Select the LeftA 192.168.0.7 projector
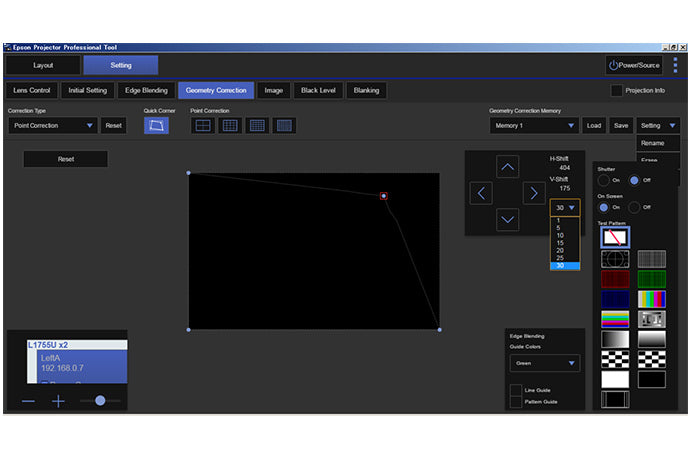Viewport: 690px width, 460px height. click(x=82, y=366)
